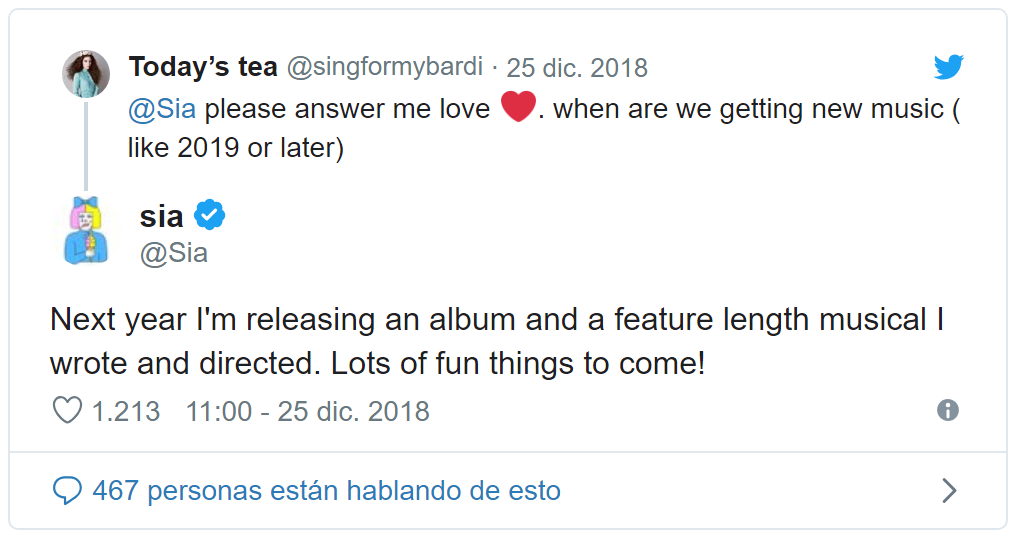The width and height of the screenshot is (1013, 534).
Task: Like the tweet with the heart outline icon
Action: [67, 411]
